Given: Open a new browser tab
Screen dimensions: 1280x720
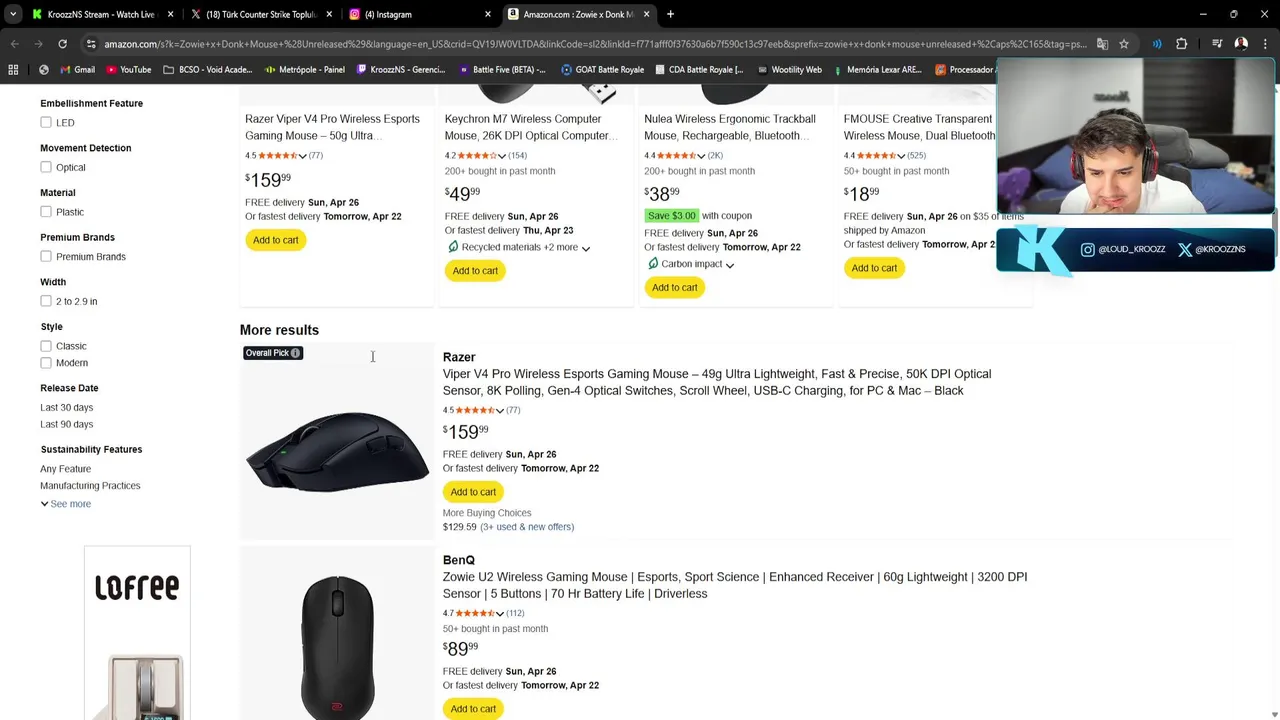Looking at the screenshot, I should [x=670, y=14].
